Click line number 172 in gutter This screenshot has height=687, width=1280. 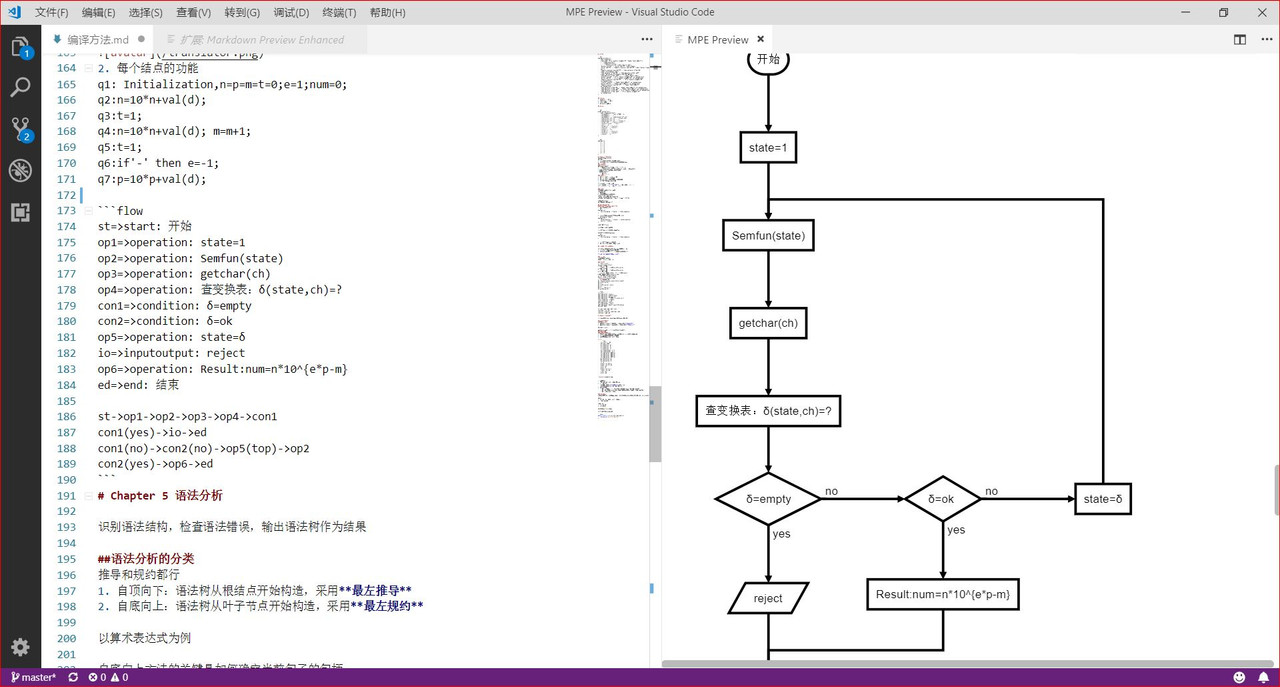click(66, 194)
